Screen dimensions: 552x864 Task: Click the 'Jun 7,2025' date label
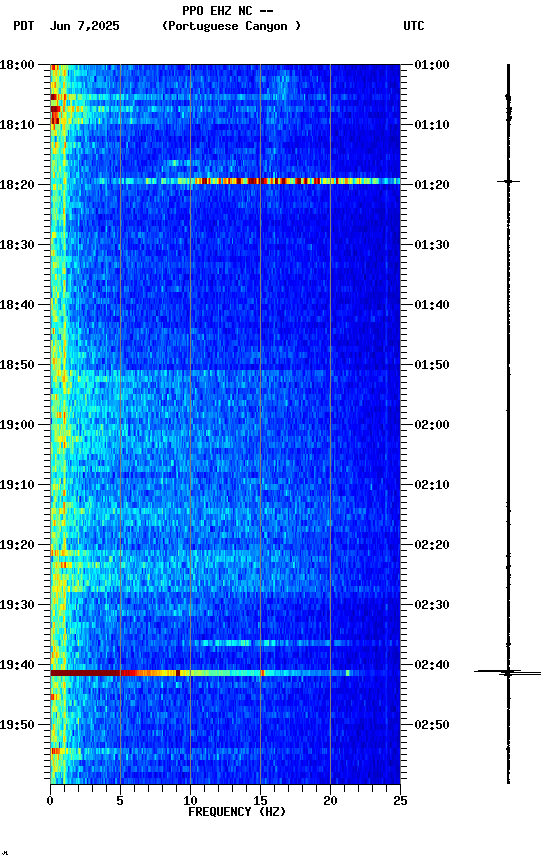[84, 26]
